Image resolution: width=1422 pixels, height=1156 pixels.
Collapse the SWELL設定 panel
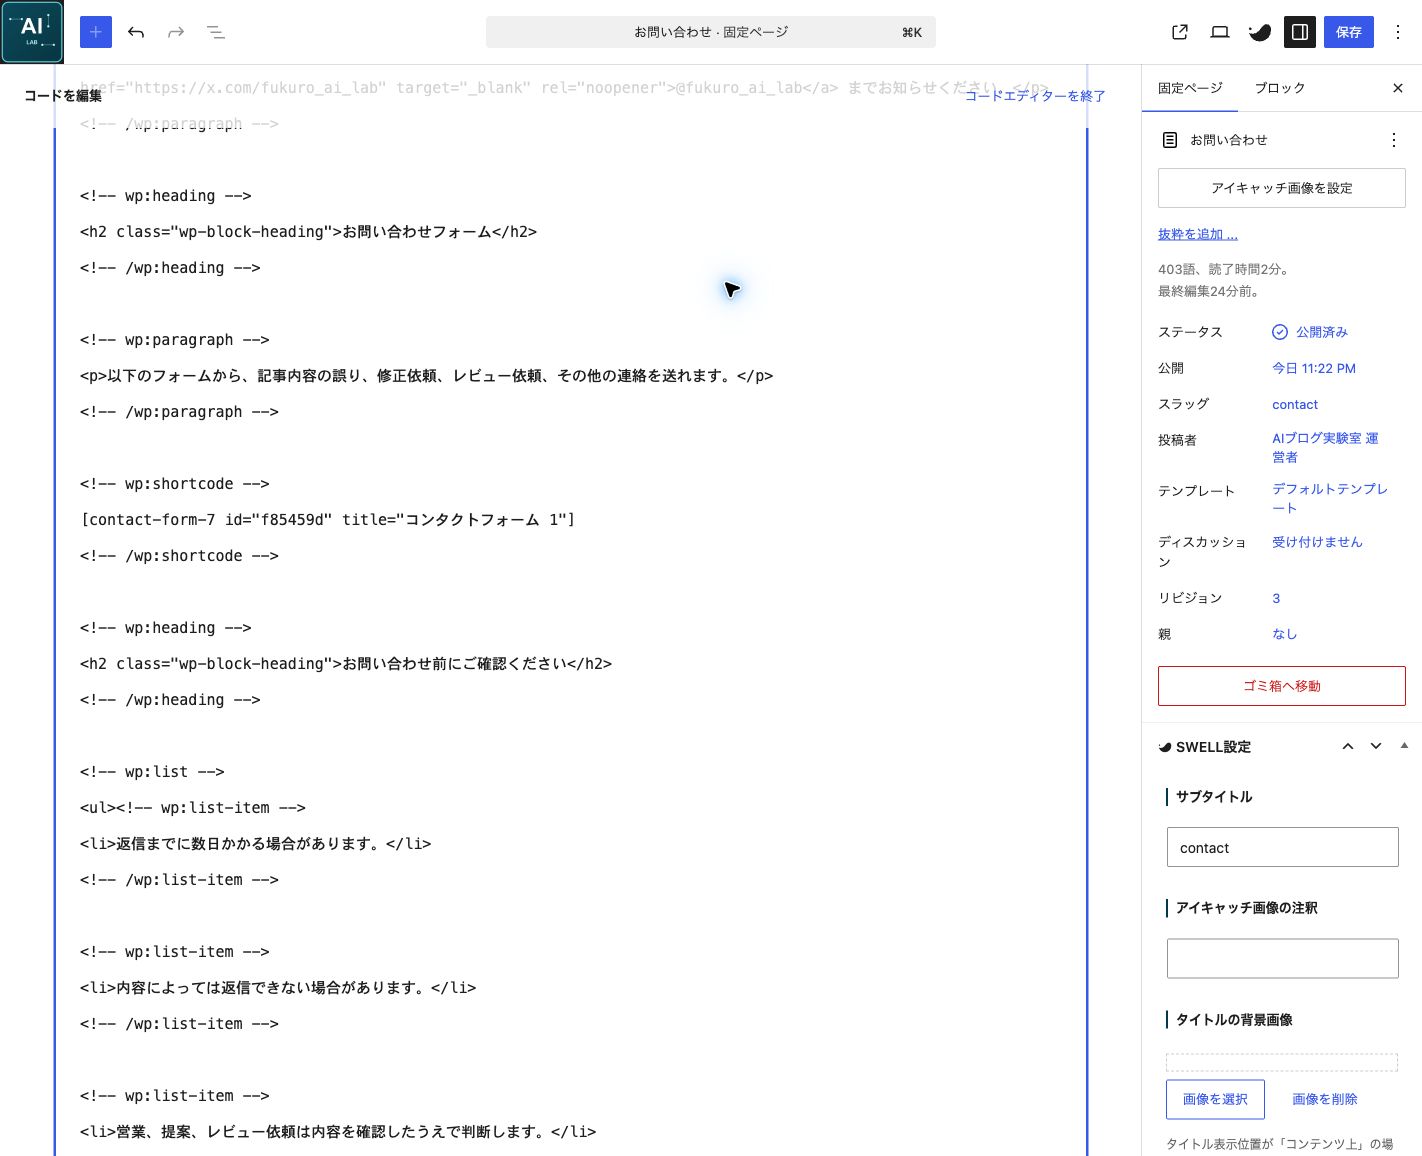click(x=1404, y=746)
